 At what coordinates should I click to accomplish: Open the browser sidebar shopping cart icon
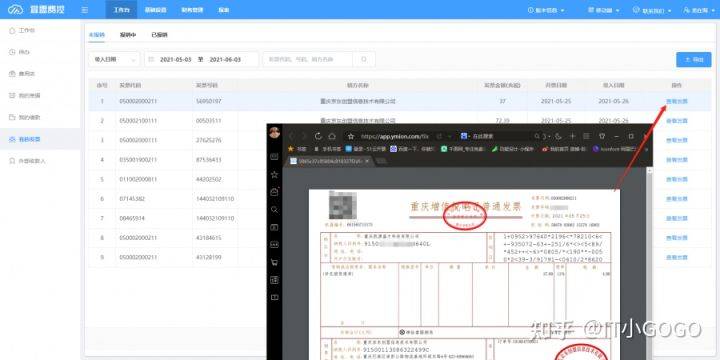click(275, 262)
